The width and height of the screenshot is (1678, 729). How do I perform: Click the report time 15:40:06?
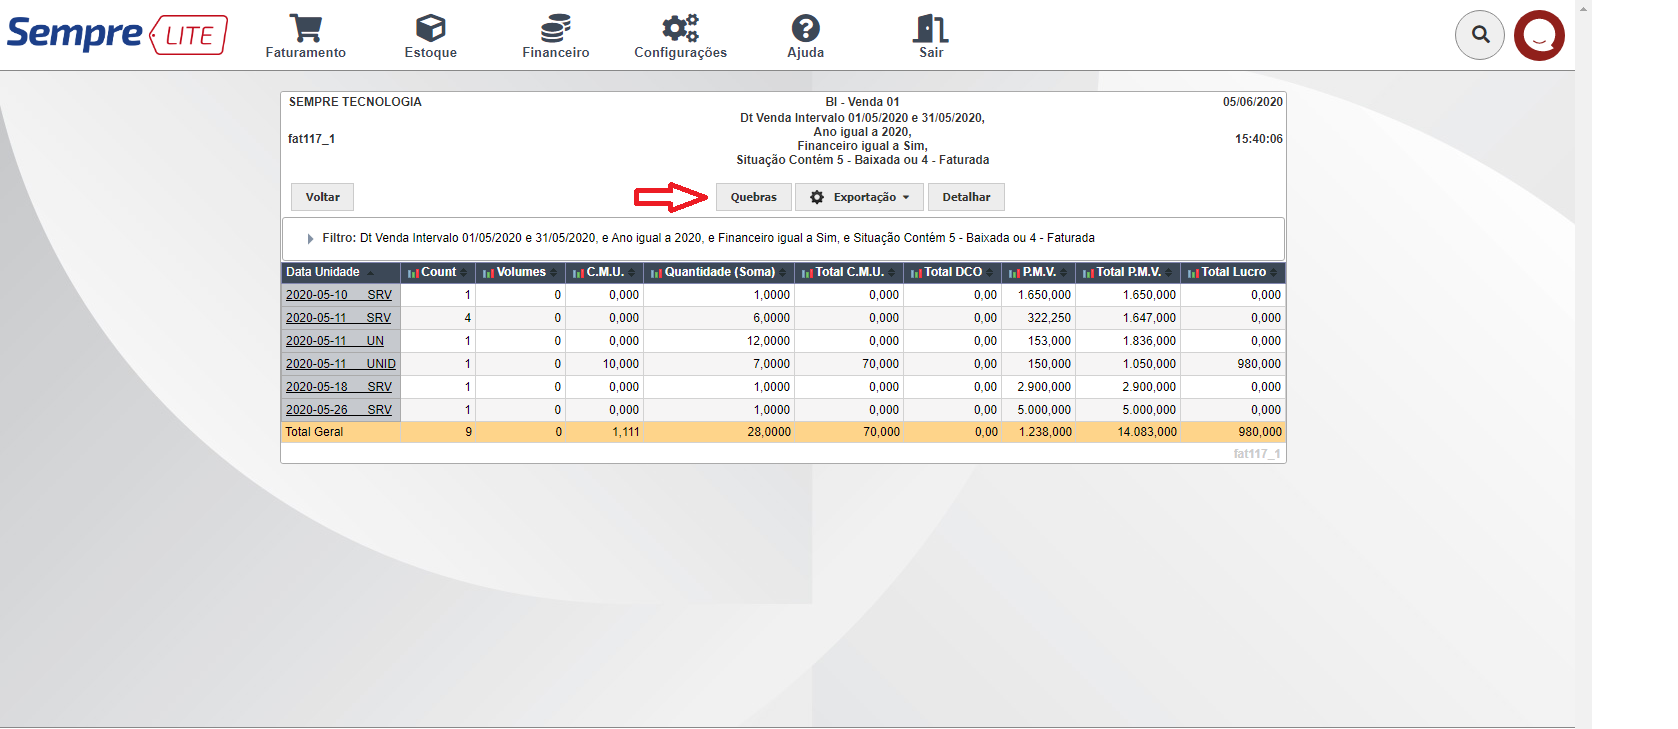(1259, 139)
